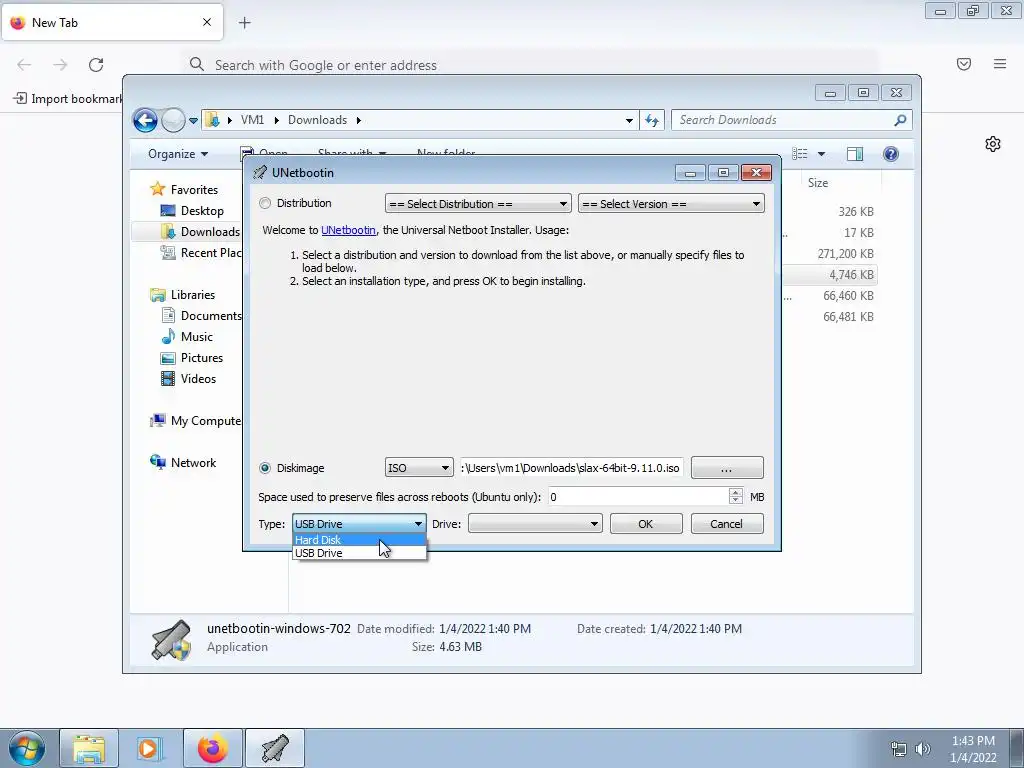The height and width of the screenshot is (768, 1024).
Task: Choose Hard Disk from the Type list
Action: 359,540
